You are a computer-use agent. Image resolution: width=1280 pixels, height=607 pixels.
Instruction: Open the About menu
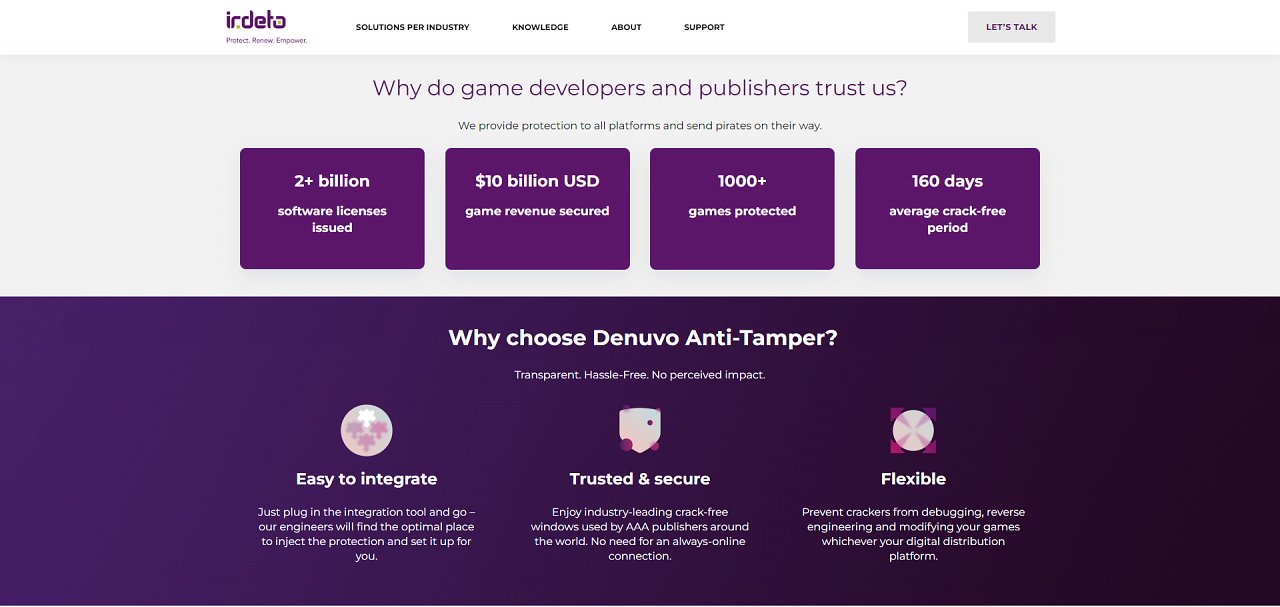click(x=626, y=27)
